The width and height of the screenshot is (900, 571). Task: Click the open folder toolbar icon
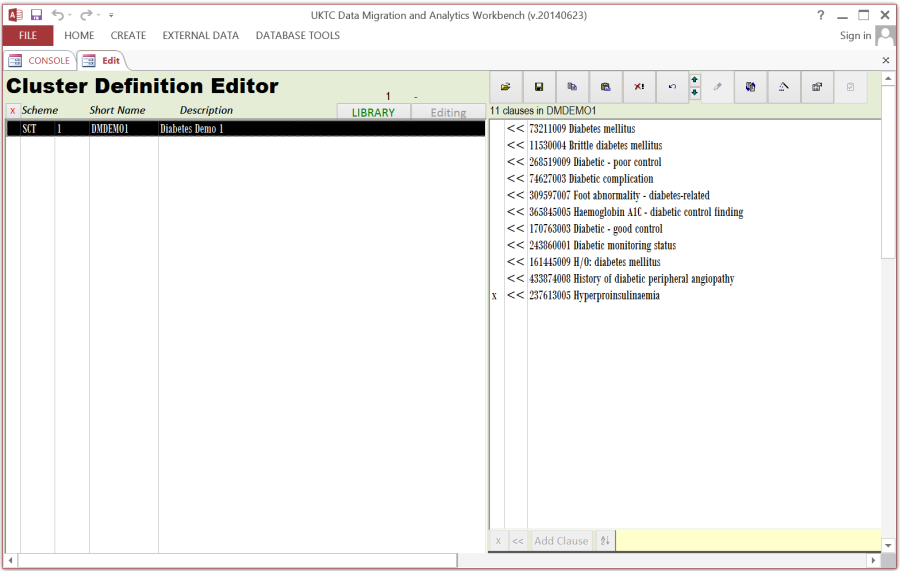tap(505, 87)
